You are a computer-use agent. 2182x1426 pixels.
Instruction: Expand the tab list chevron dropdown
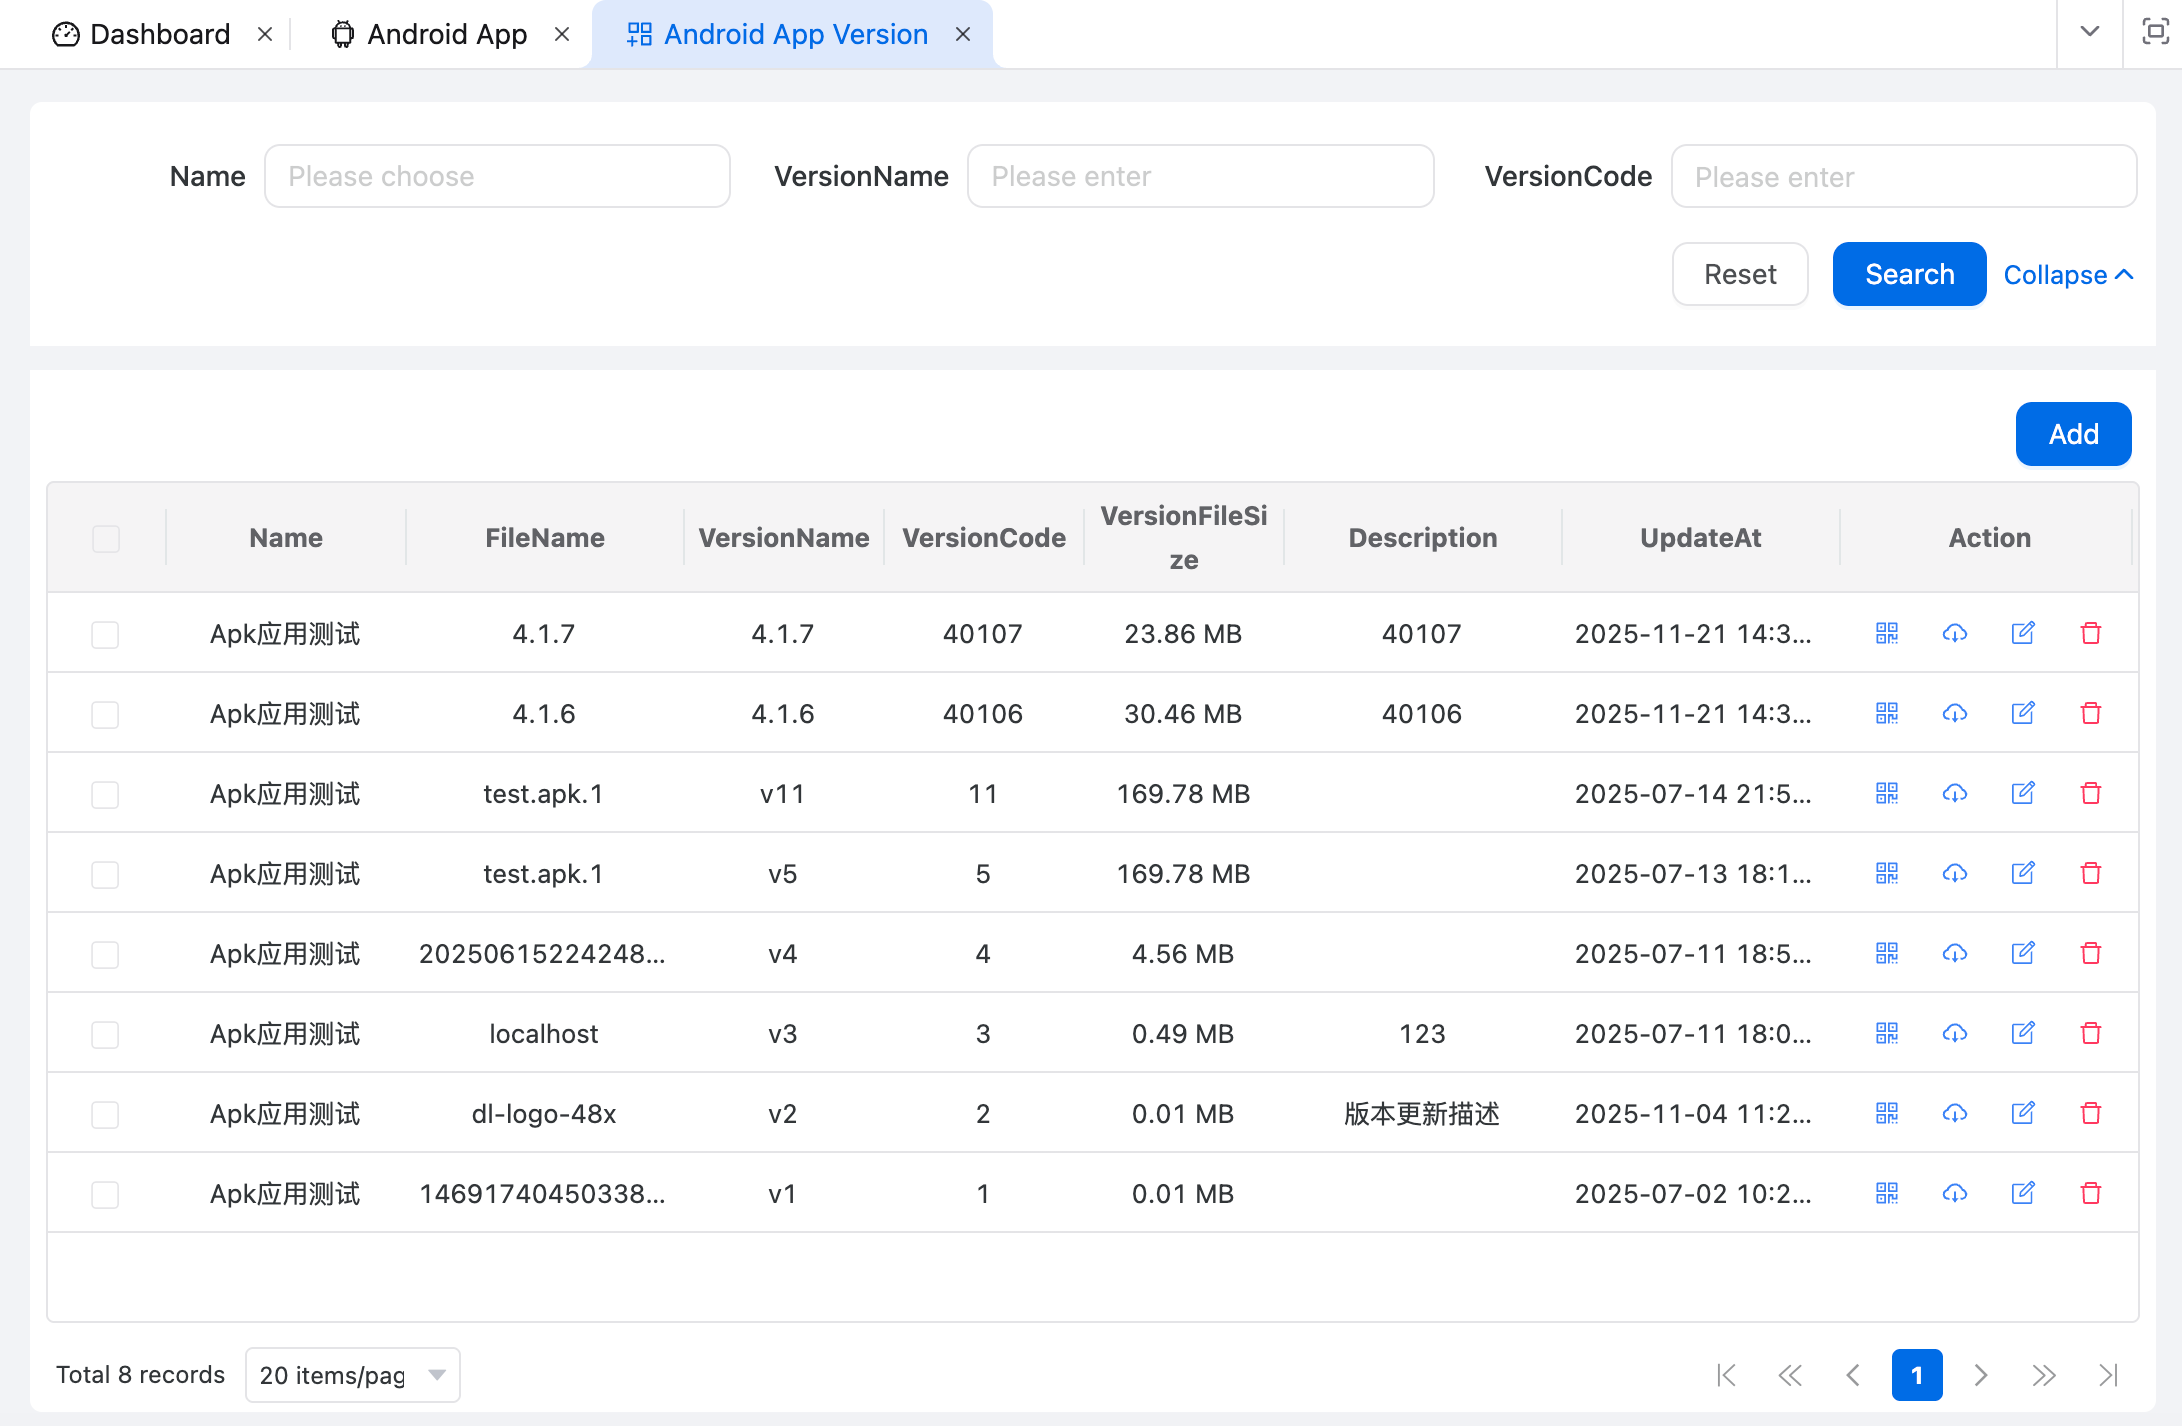(x=2089, y=32)
